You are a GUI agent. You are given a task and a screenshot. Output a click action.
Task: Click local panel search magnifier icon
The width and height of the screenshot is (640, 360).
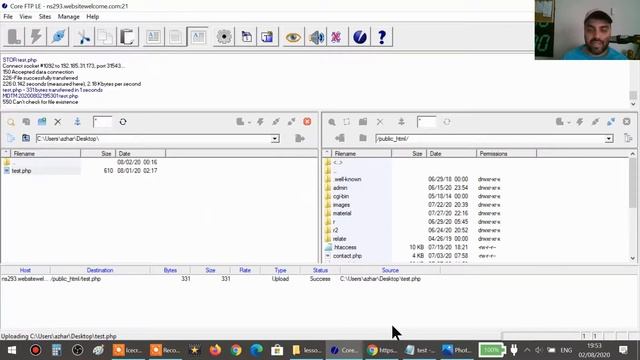(11, 122)
